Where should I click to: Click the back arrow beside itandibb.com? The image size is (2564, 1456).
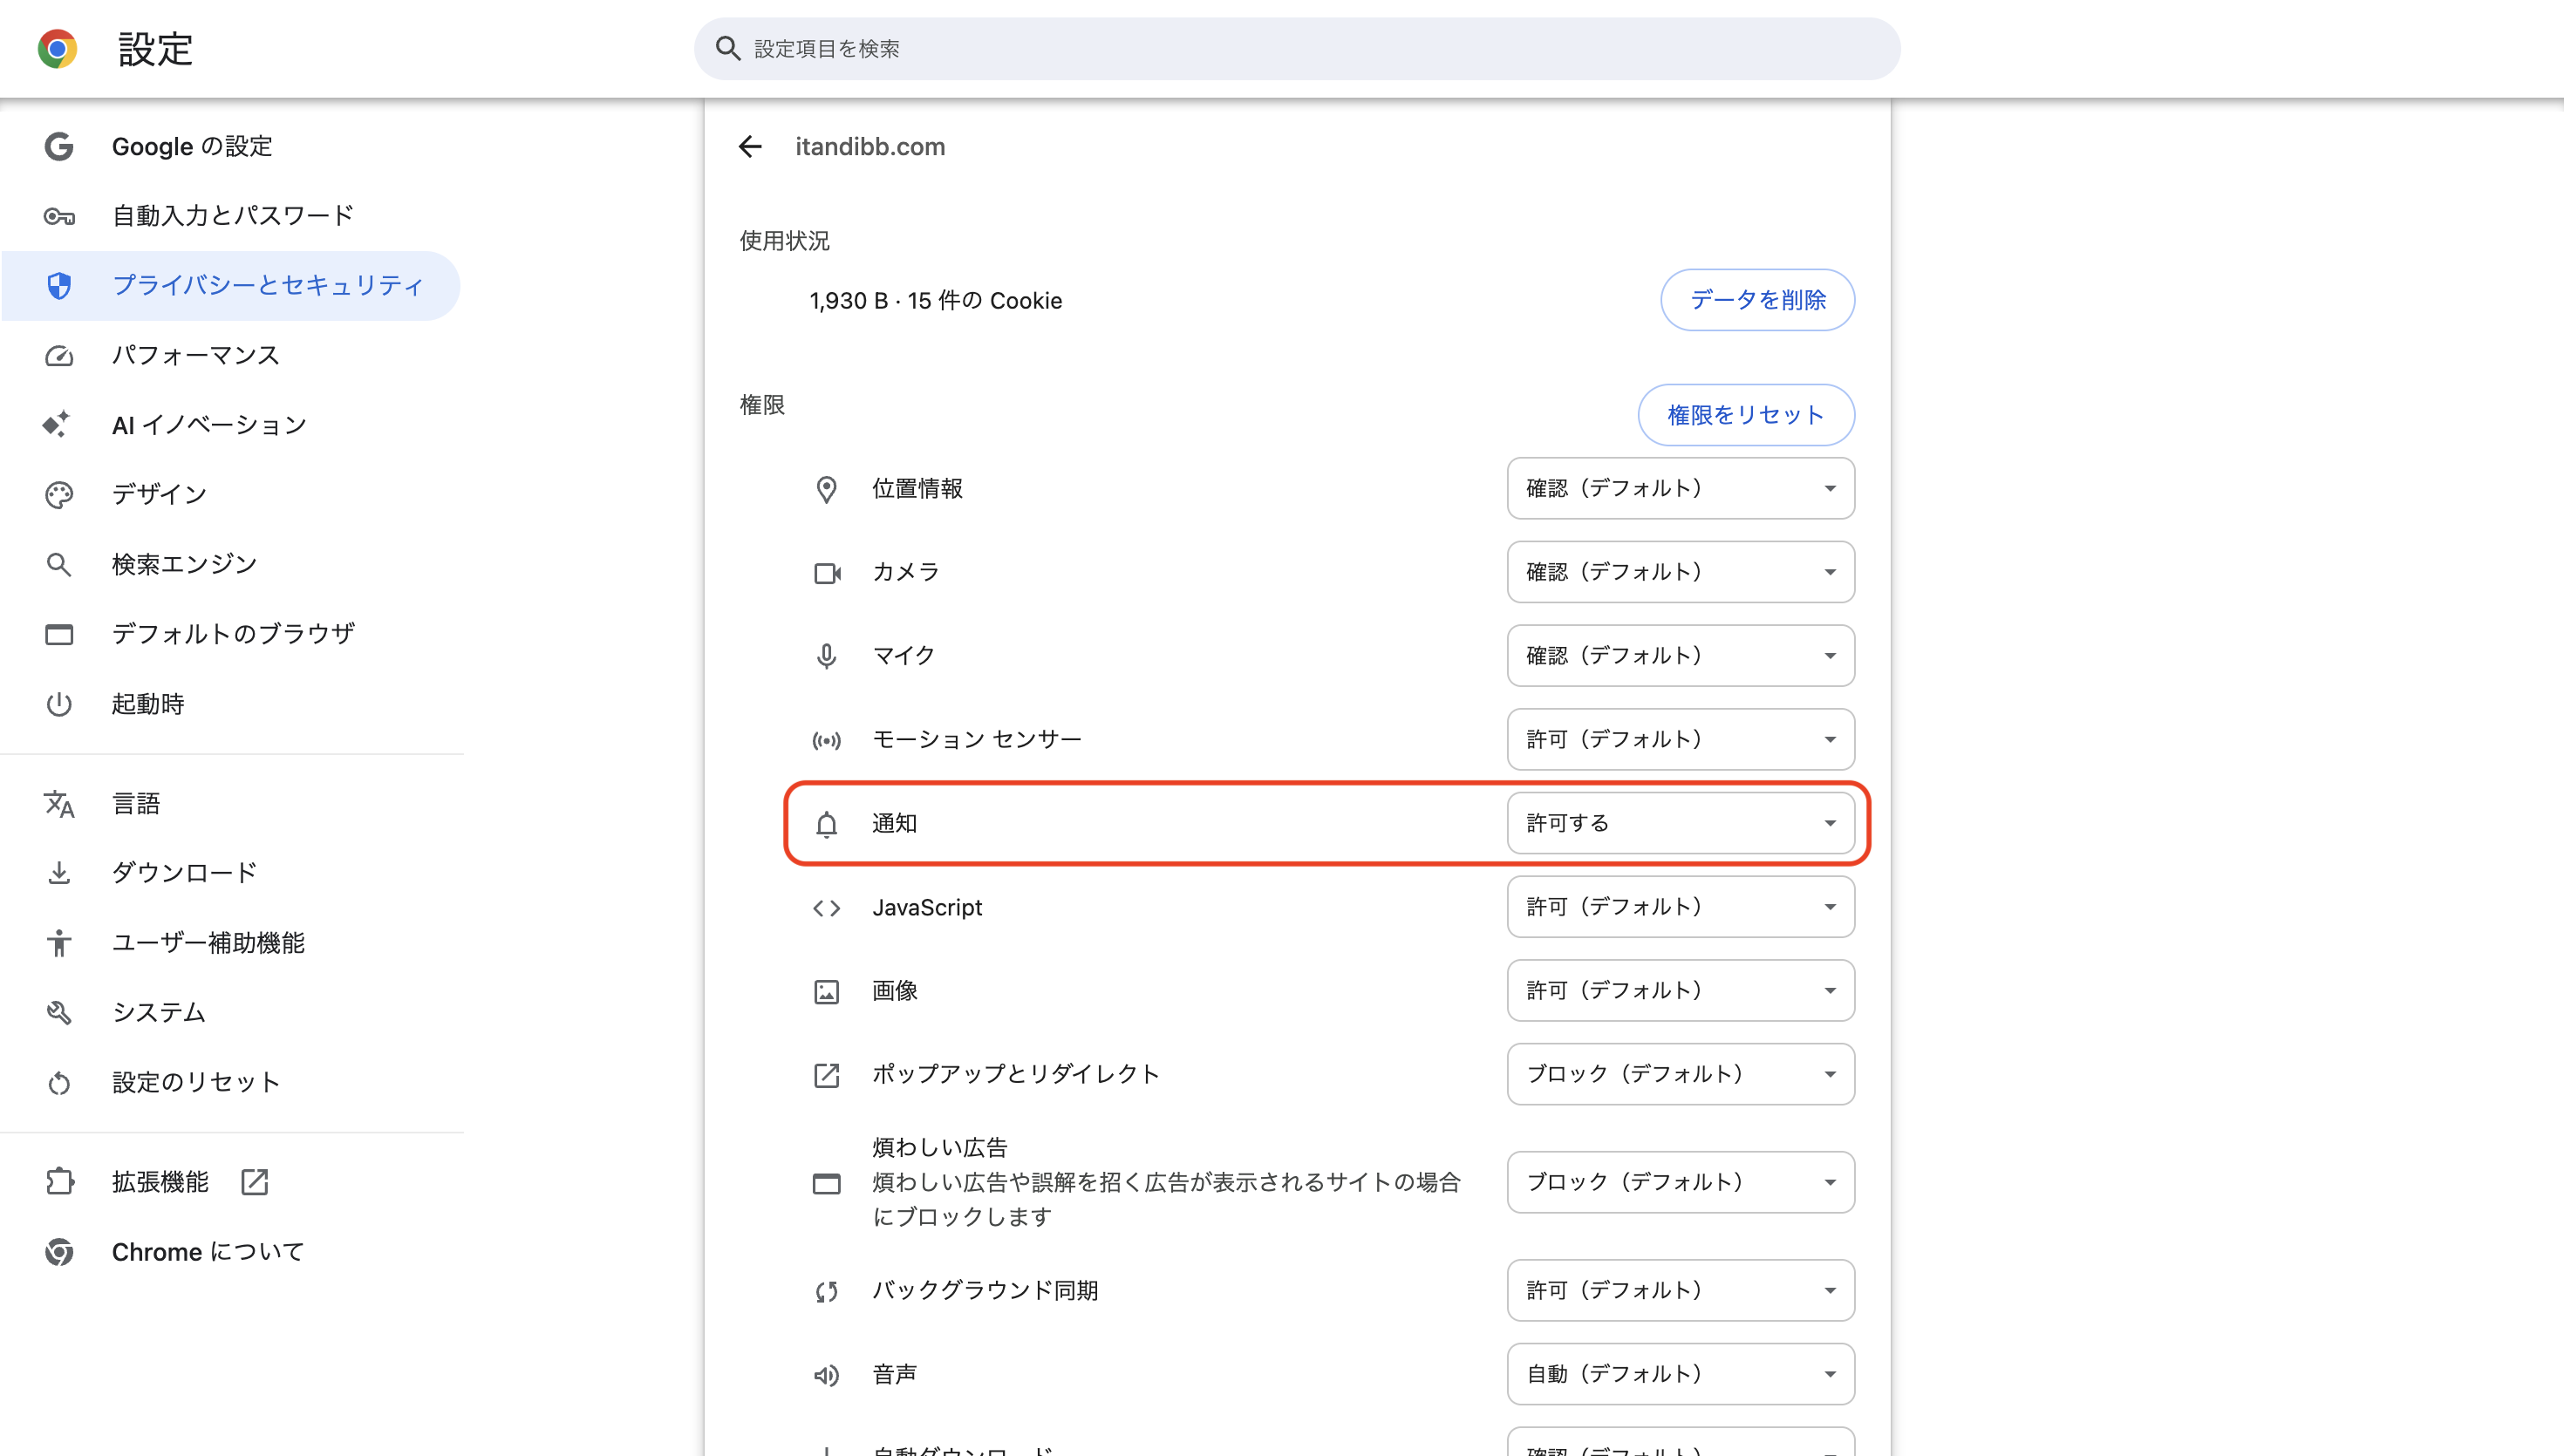tap(750, 147)
